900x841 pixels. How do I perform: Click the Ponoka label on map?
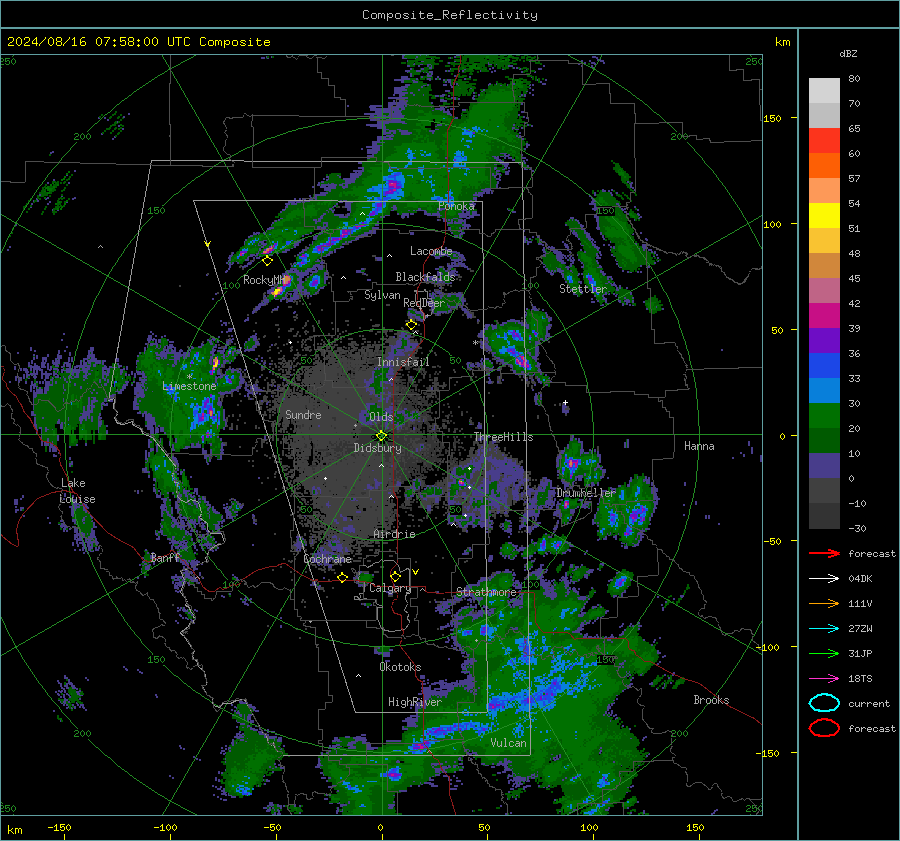point(456,206)
